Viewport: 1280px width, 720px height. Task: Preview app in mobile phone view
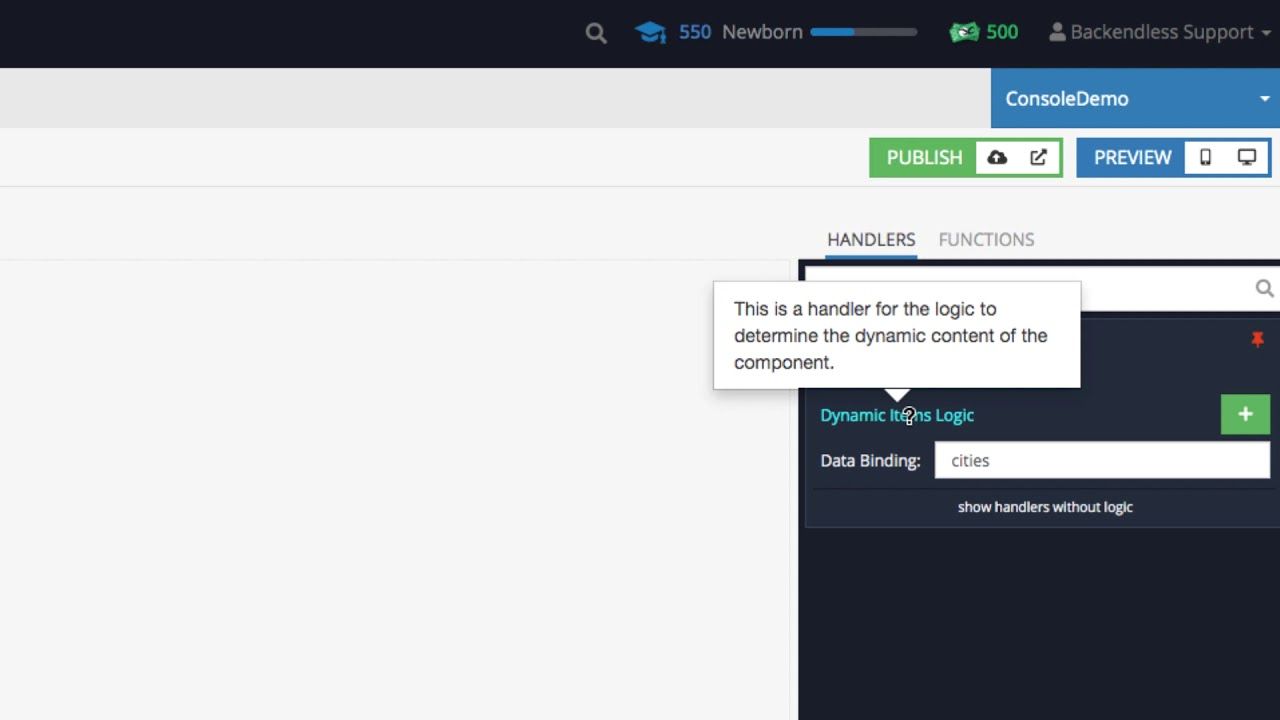[x=1205, y=158]
